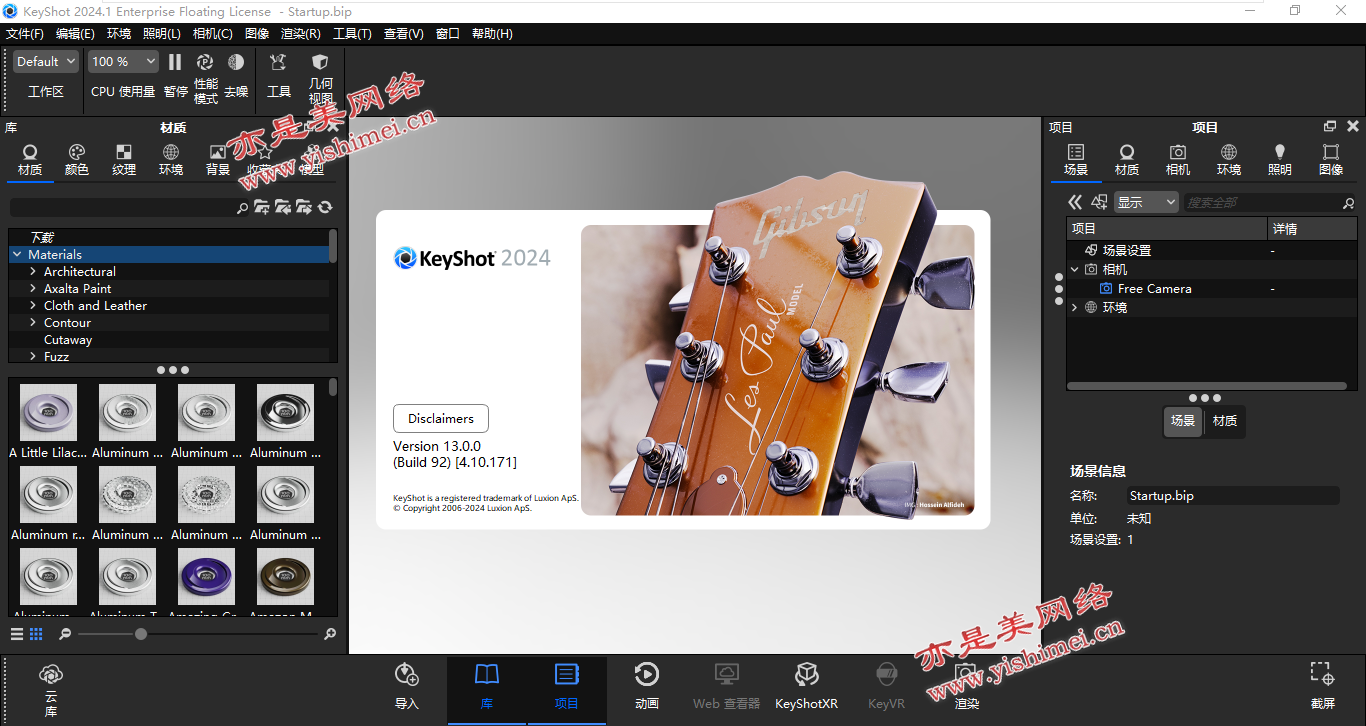
Task: Open the 渲染(R) menu
Action: (301, 34)
